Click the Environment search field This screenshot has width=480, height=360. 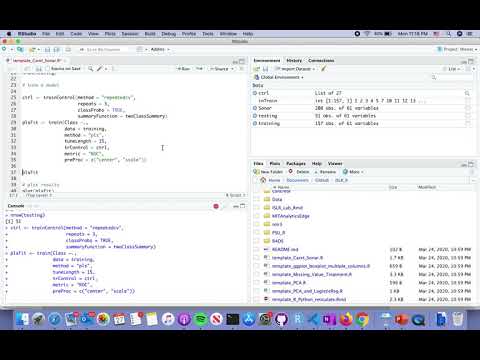click(x=451, y=77)
